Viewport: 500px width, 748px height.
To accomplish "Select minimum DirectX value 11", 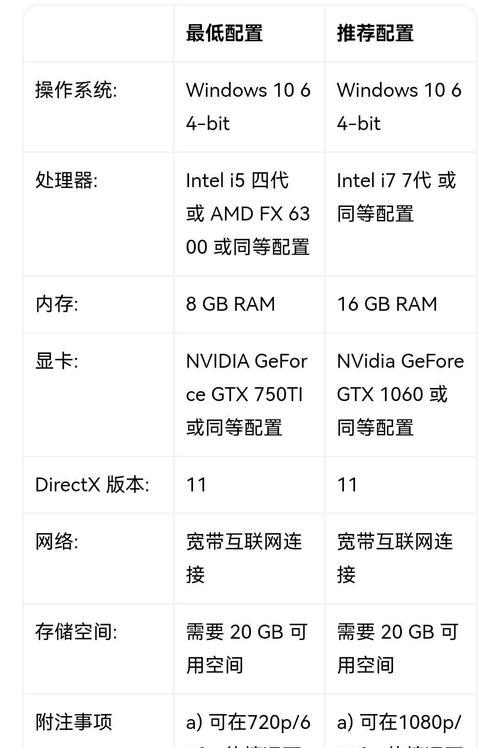I will click(x=196, y=485).
